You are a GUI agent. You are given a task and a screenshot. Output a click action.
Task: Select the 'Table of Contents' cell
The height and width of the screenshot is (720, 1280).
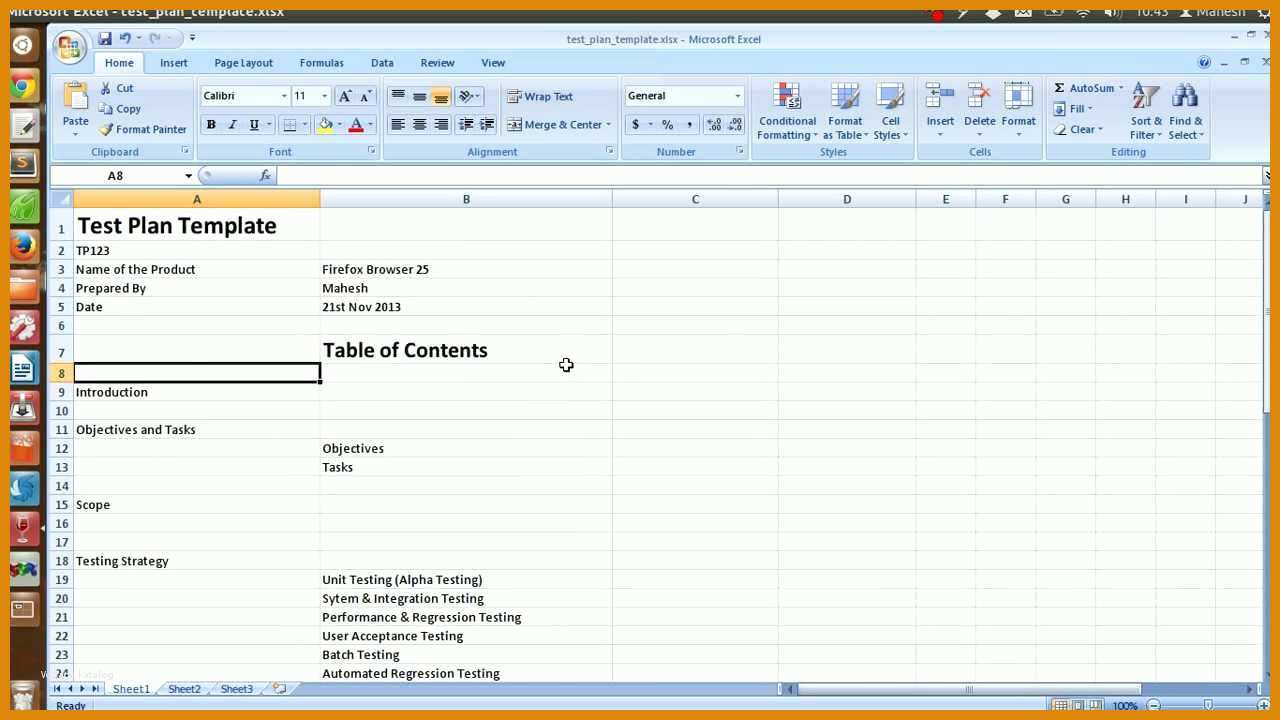point(466,350)
